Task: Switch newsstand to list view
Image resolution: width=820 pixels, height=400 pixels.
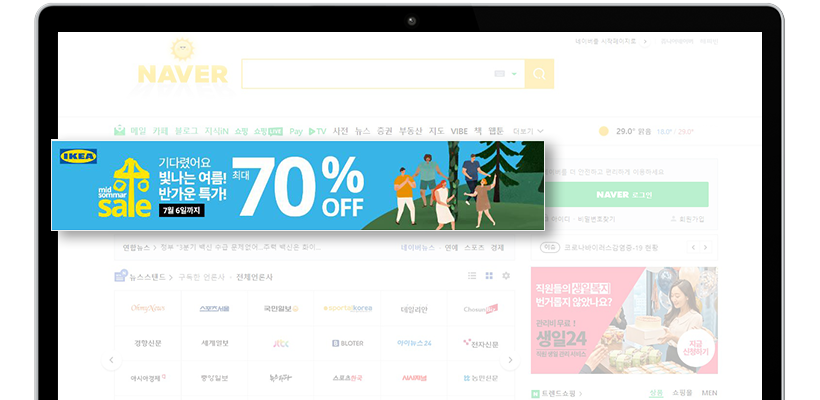Action: click(472, 276)
